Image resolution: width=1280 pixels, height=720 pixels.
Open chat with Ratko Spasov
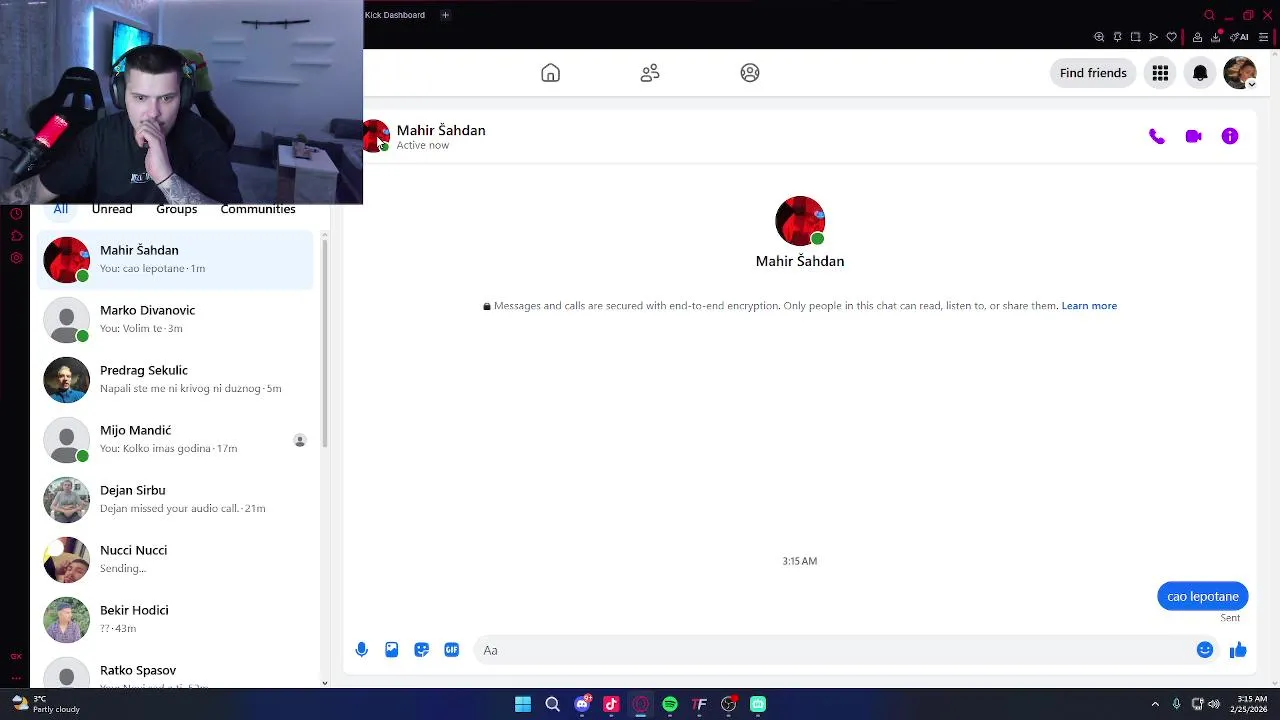pos(176,672)
